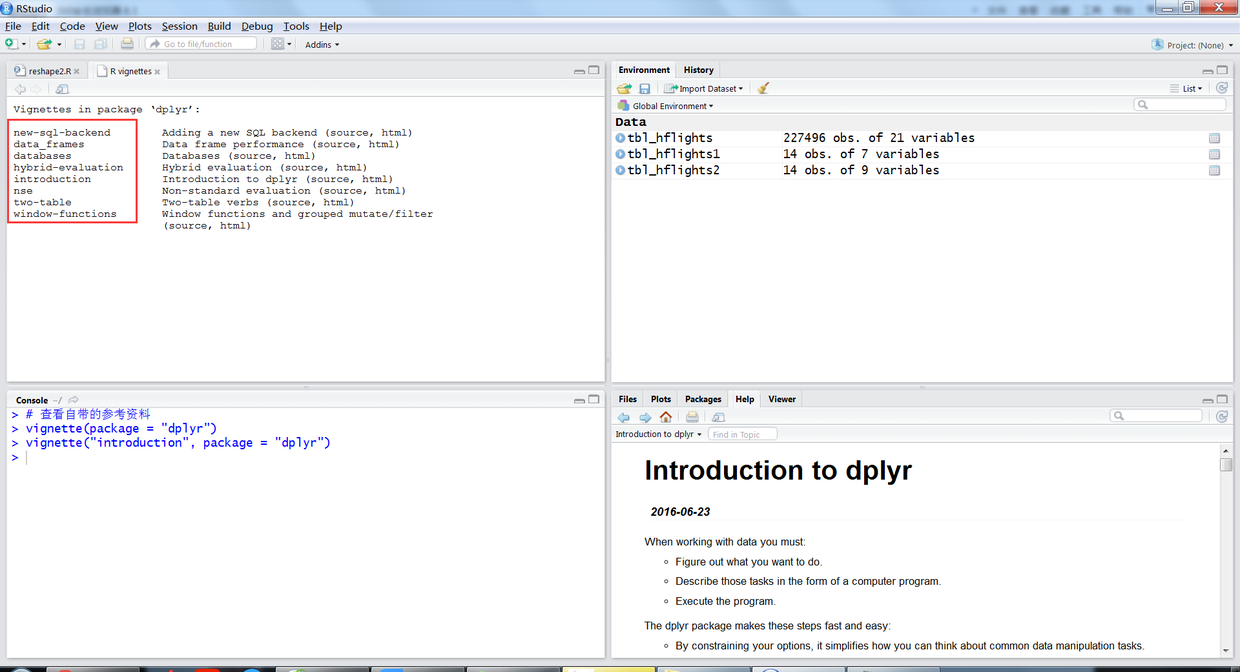1240x672 pixels.
Task: Click the Save workspace disk icon
Action: pos(645,89)
